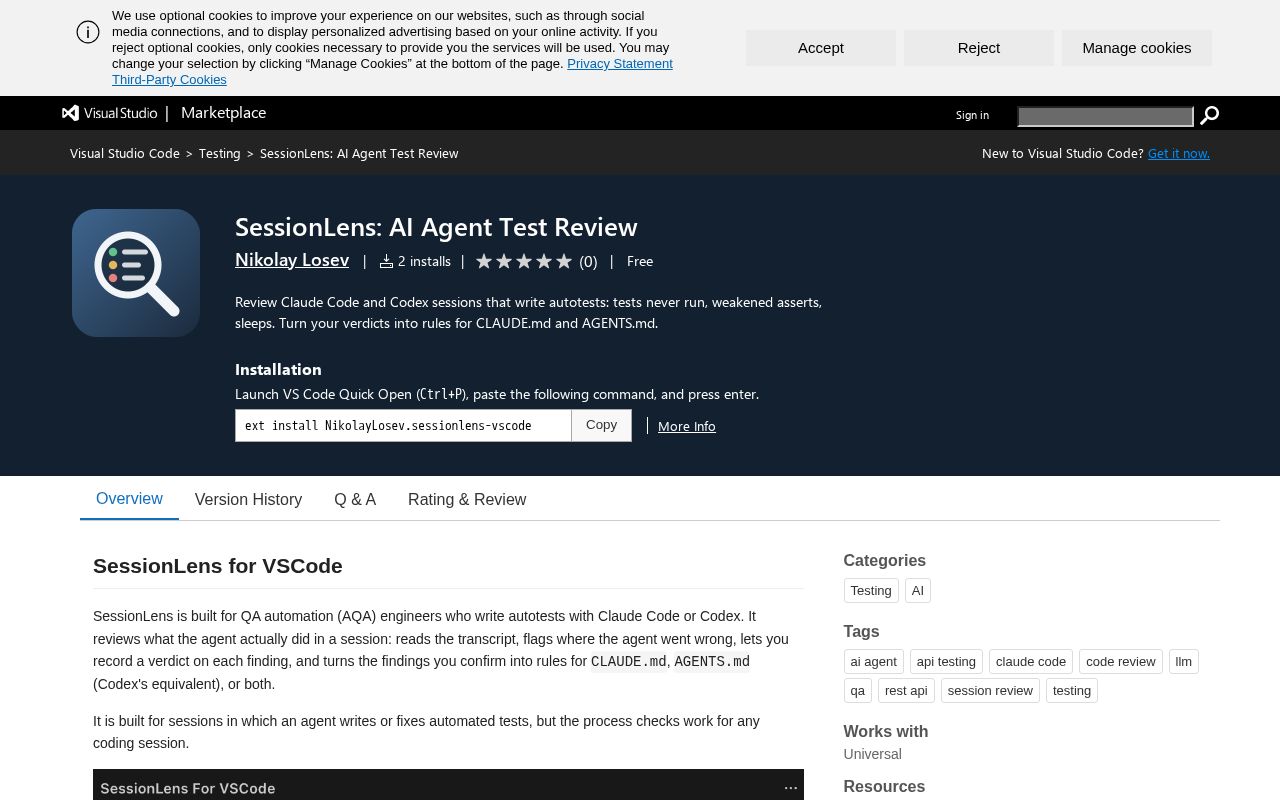Image resolution: width=1280 pixels, height=800 pixels.
Task: Select the 'code review' tag
Action: (1121, 662)
